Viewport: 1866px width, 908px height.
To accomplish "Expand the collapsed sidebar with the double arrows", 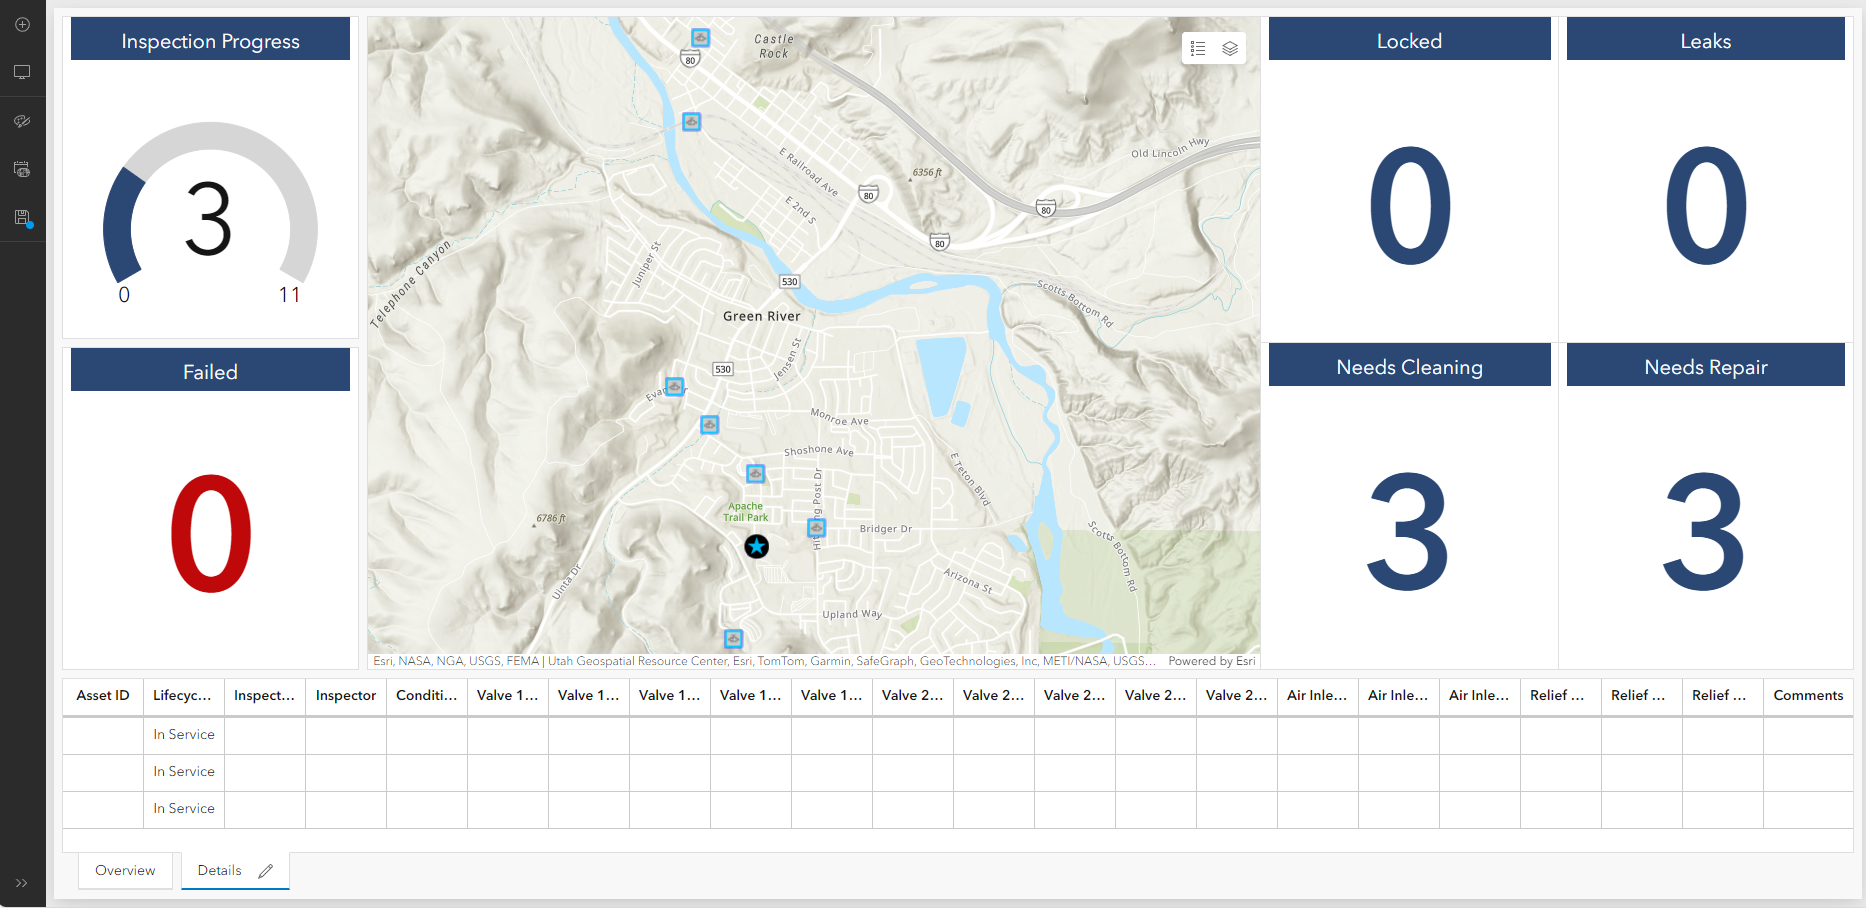I will click(22, 883).
